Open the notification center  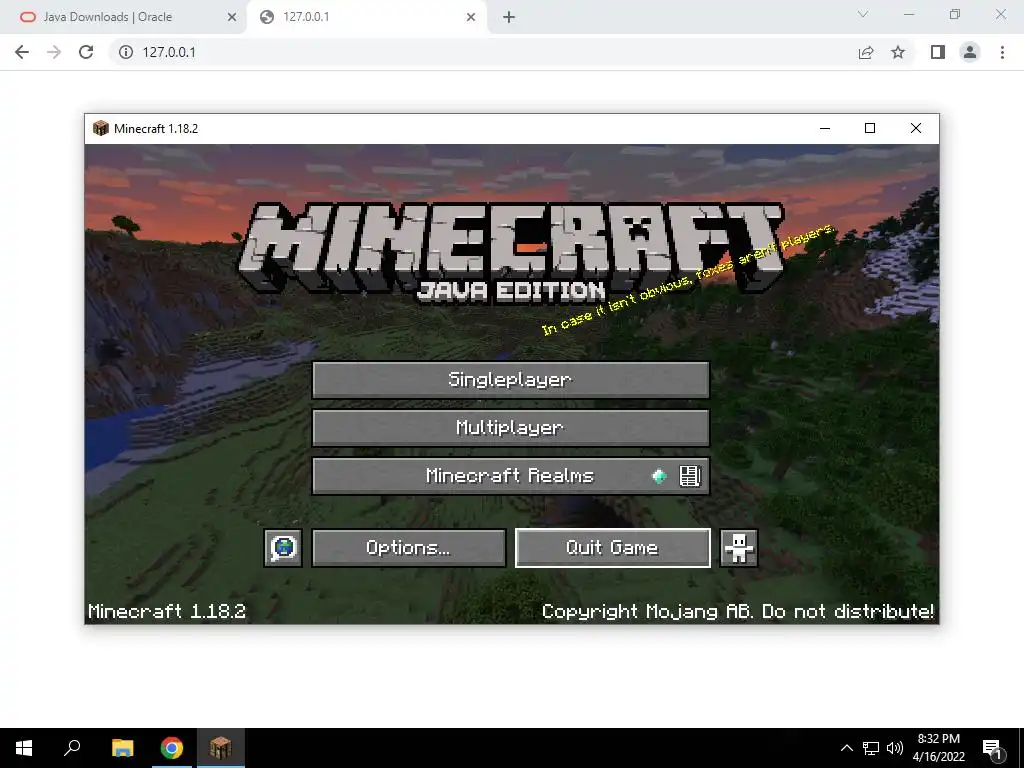(x=992, y=748)
